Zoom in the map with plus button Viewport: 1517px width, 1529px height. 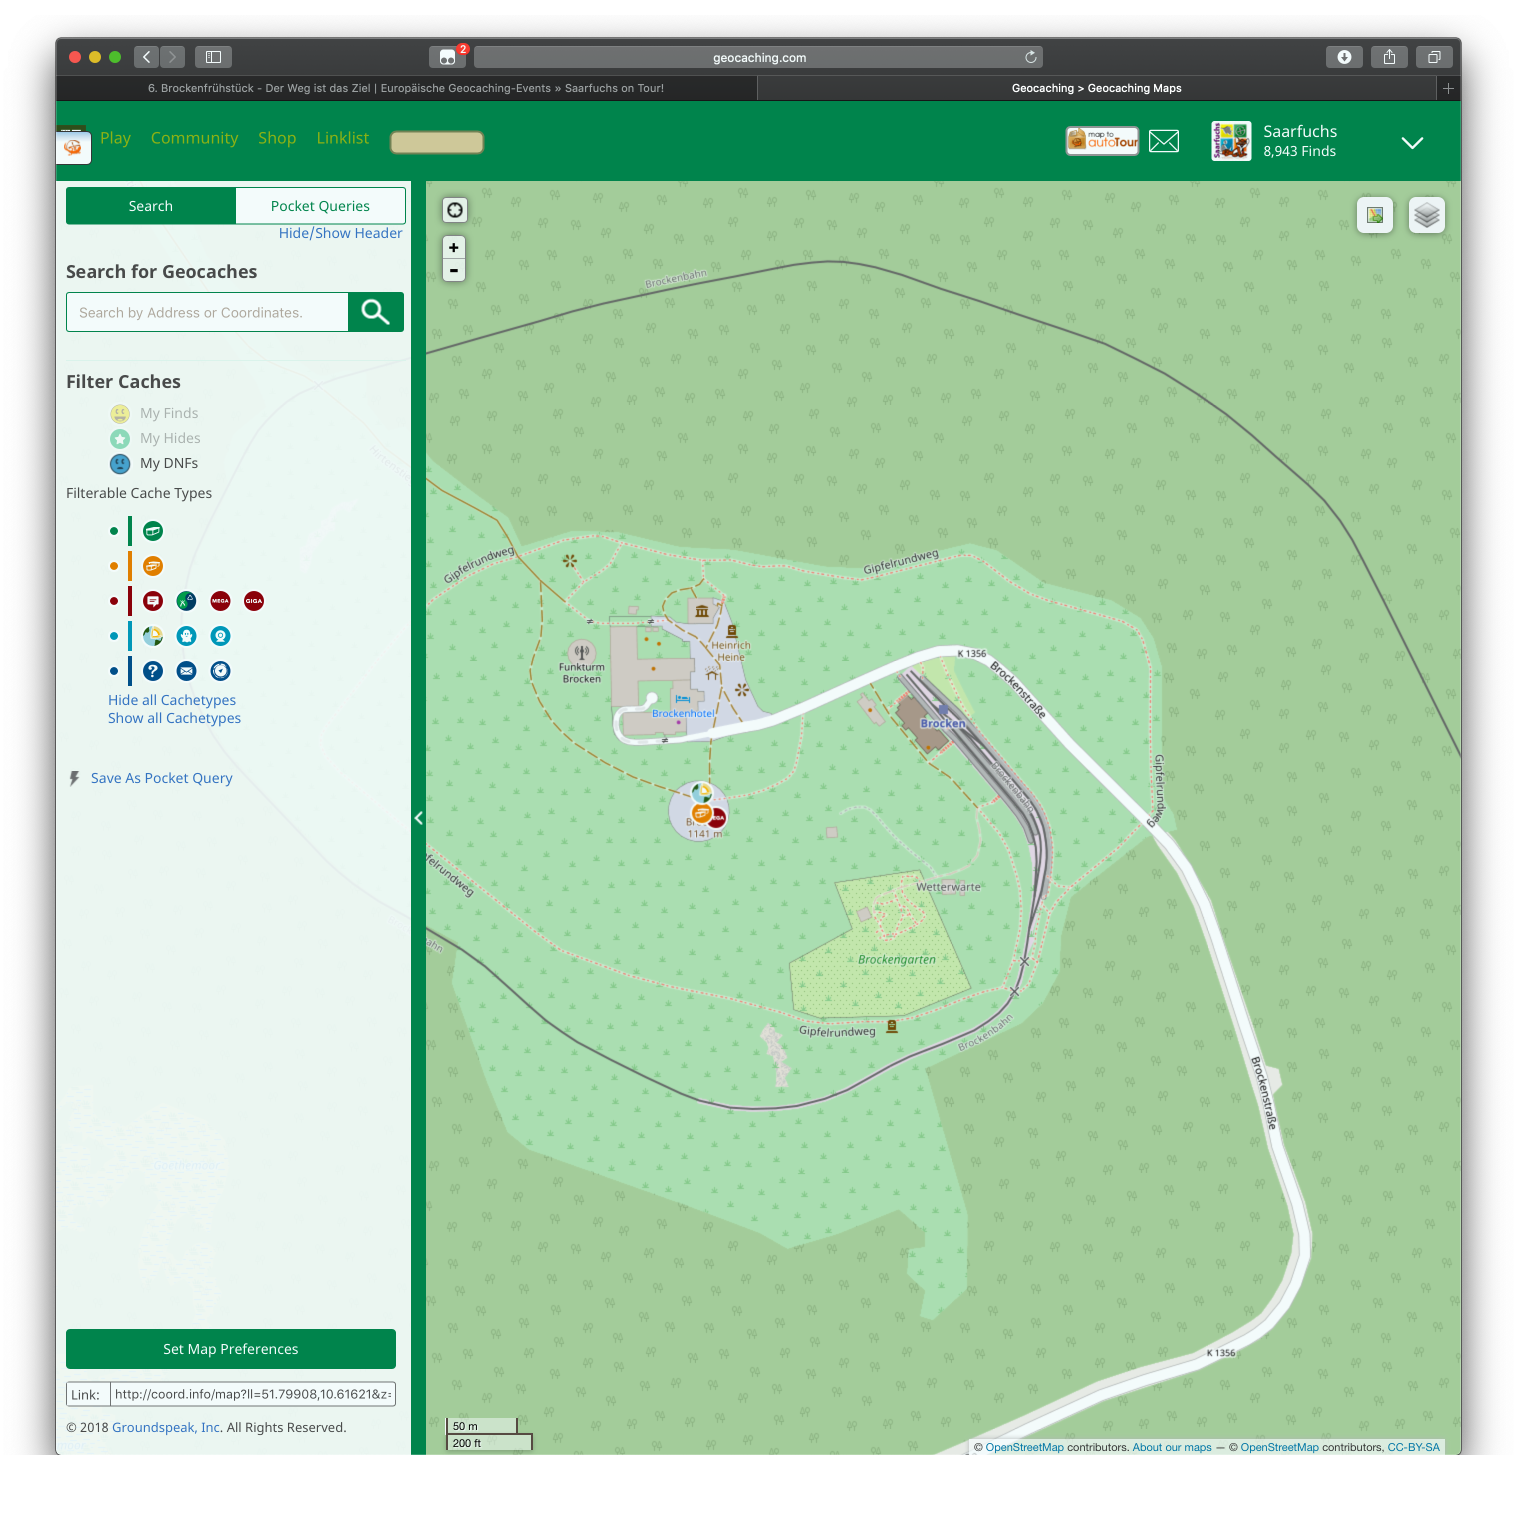pos(454,248)
